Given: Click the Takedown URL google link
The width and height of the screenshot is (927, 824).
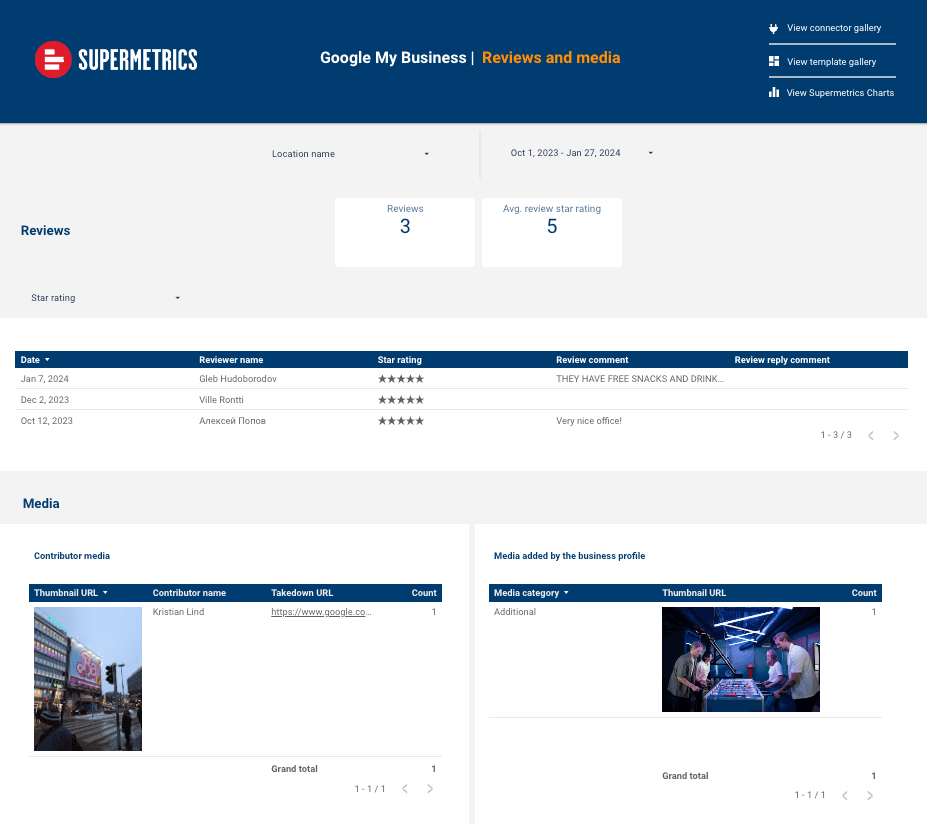Looking at the screenshot, I should [x=321, y=612].
